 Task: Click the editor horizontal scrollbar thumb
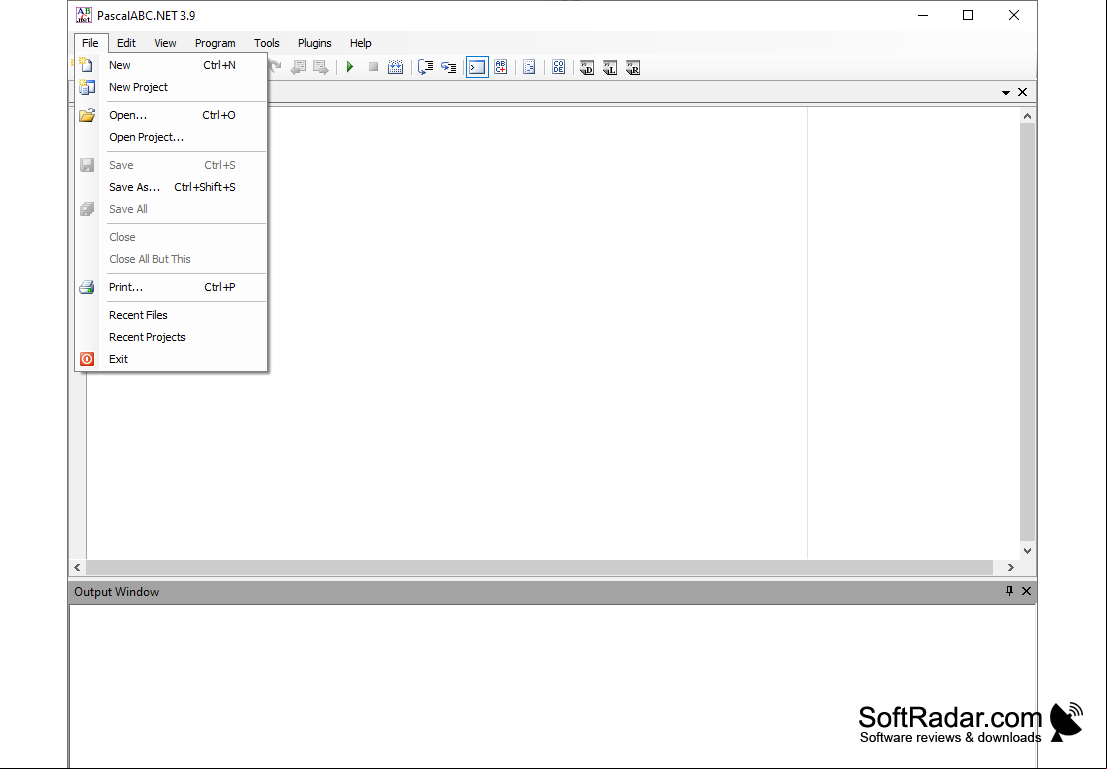[x=539, y=567]
